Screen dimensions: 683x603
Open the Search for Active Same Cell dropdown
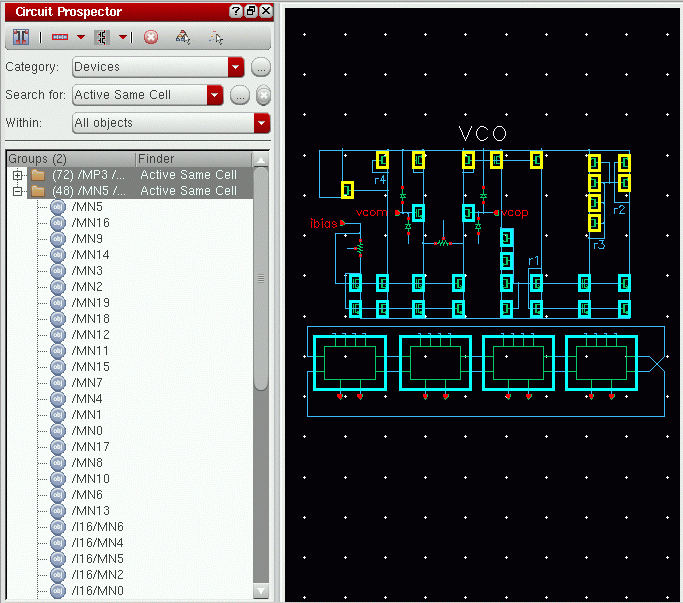(214, 95)
